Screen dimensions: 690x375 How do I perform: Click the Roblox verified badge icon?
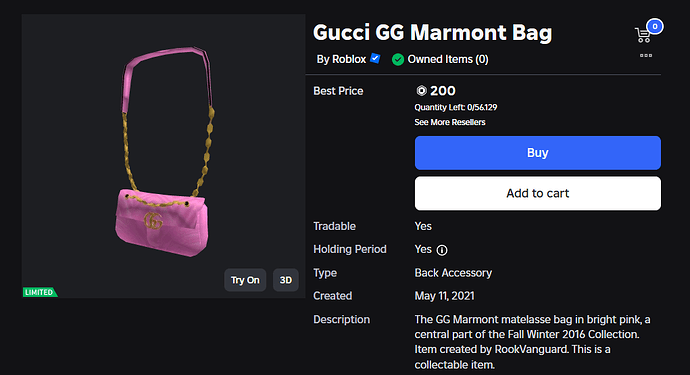tap(375, 59)
